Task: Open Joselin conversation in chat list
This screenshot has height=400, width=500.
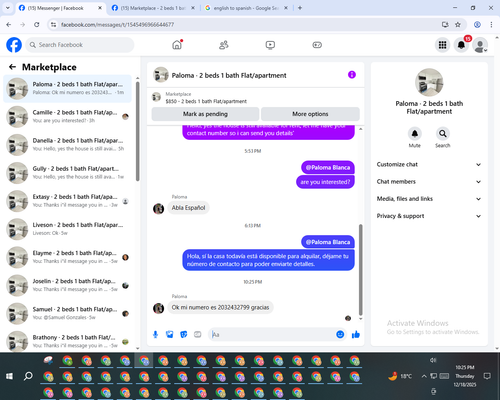Action: pos(68,285)
